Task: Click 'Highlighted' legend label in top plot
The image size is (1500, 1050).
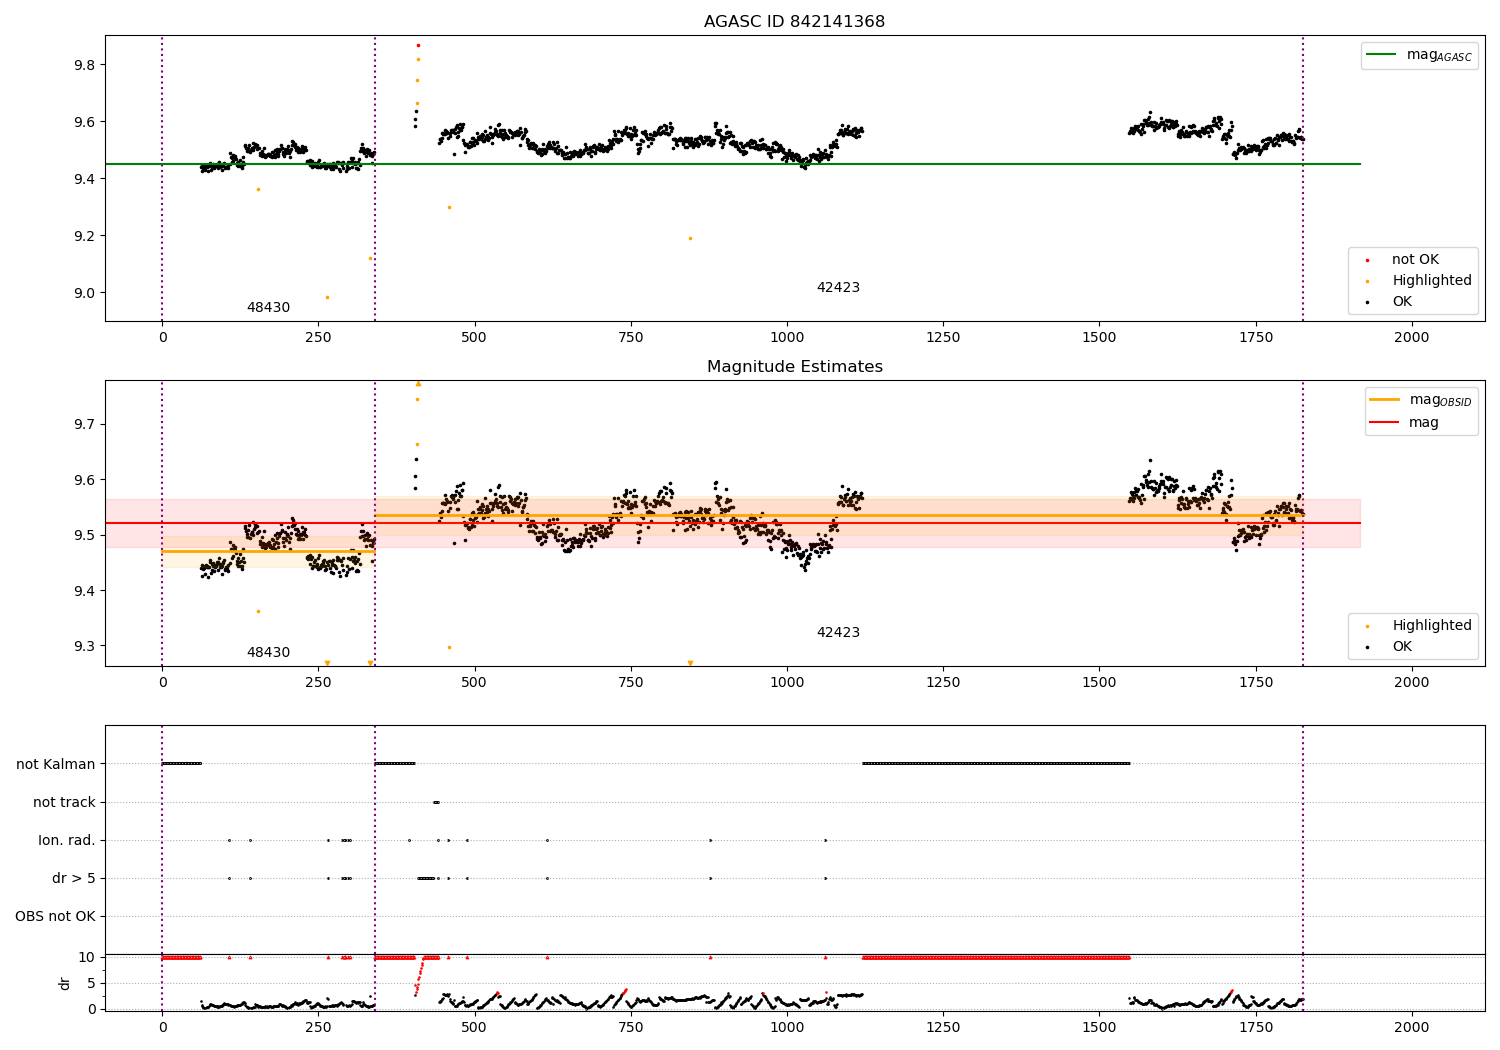Action: tap(1432, 281)
